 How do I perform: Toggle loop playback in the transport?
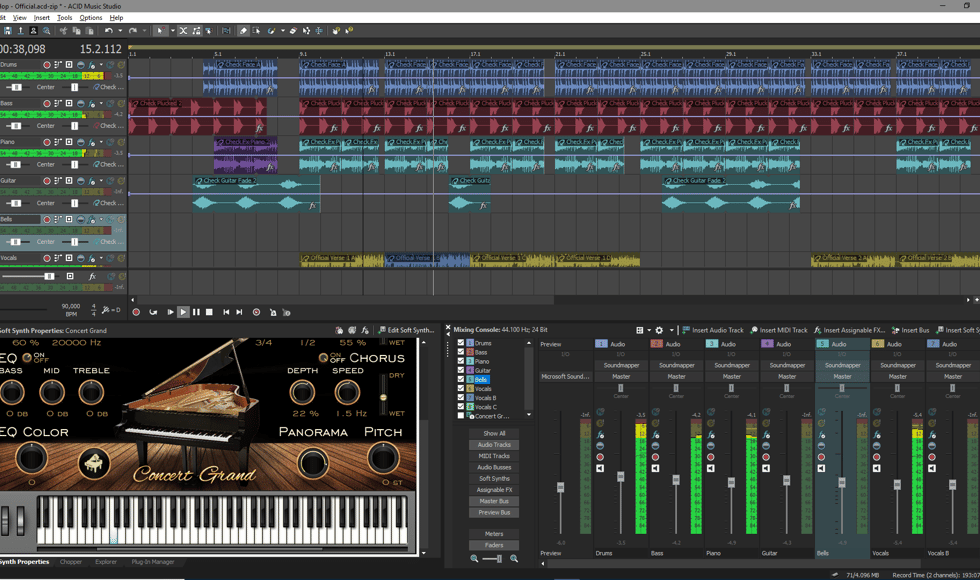click(153, 312)
